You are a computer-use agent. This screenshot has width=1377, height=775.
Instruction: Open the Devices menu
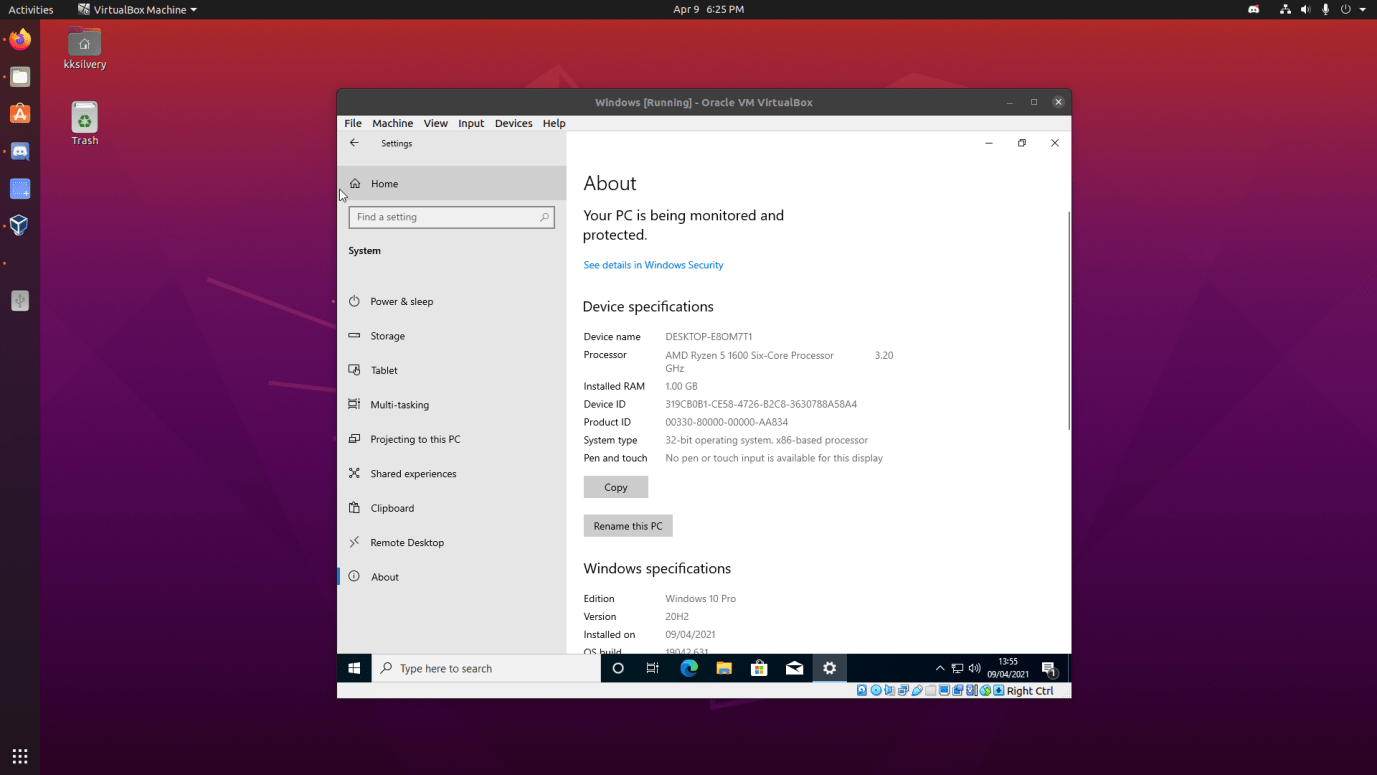coord(513,123)
